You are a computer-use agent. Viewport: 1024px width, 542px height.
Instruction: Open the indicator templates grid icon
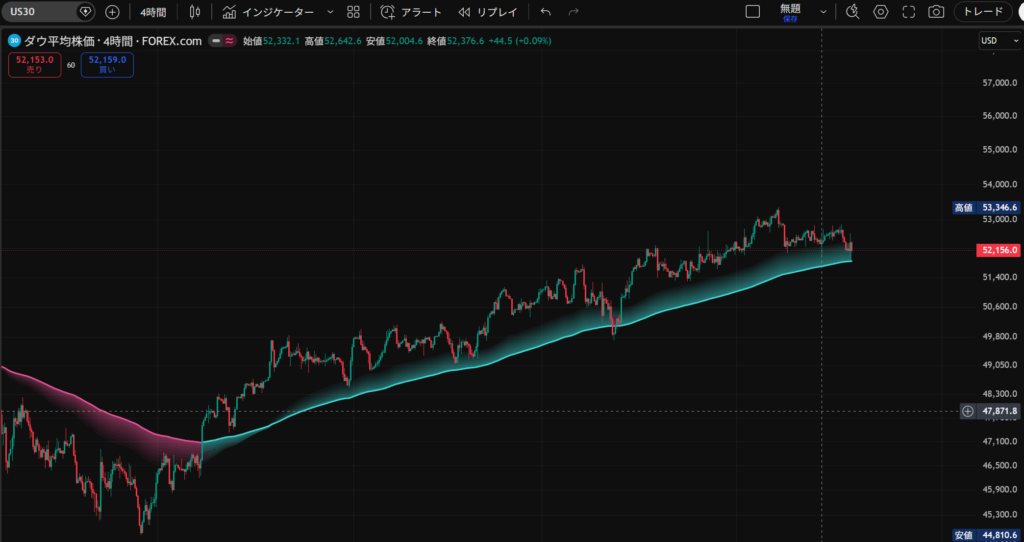pyautogui.click(x=353, y=12)
